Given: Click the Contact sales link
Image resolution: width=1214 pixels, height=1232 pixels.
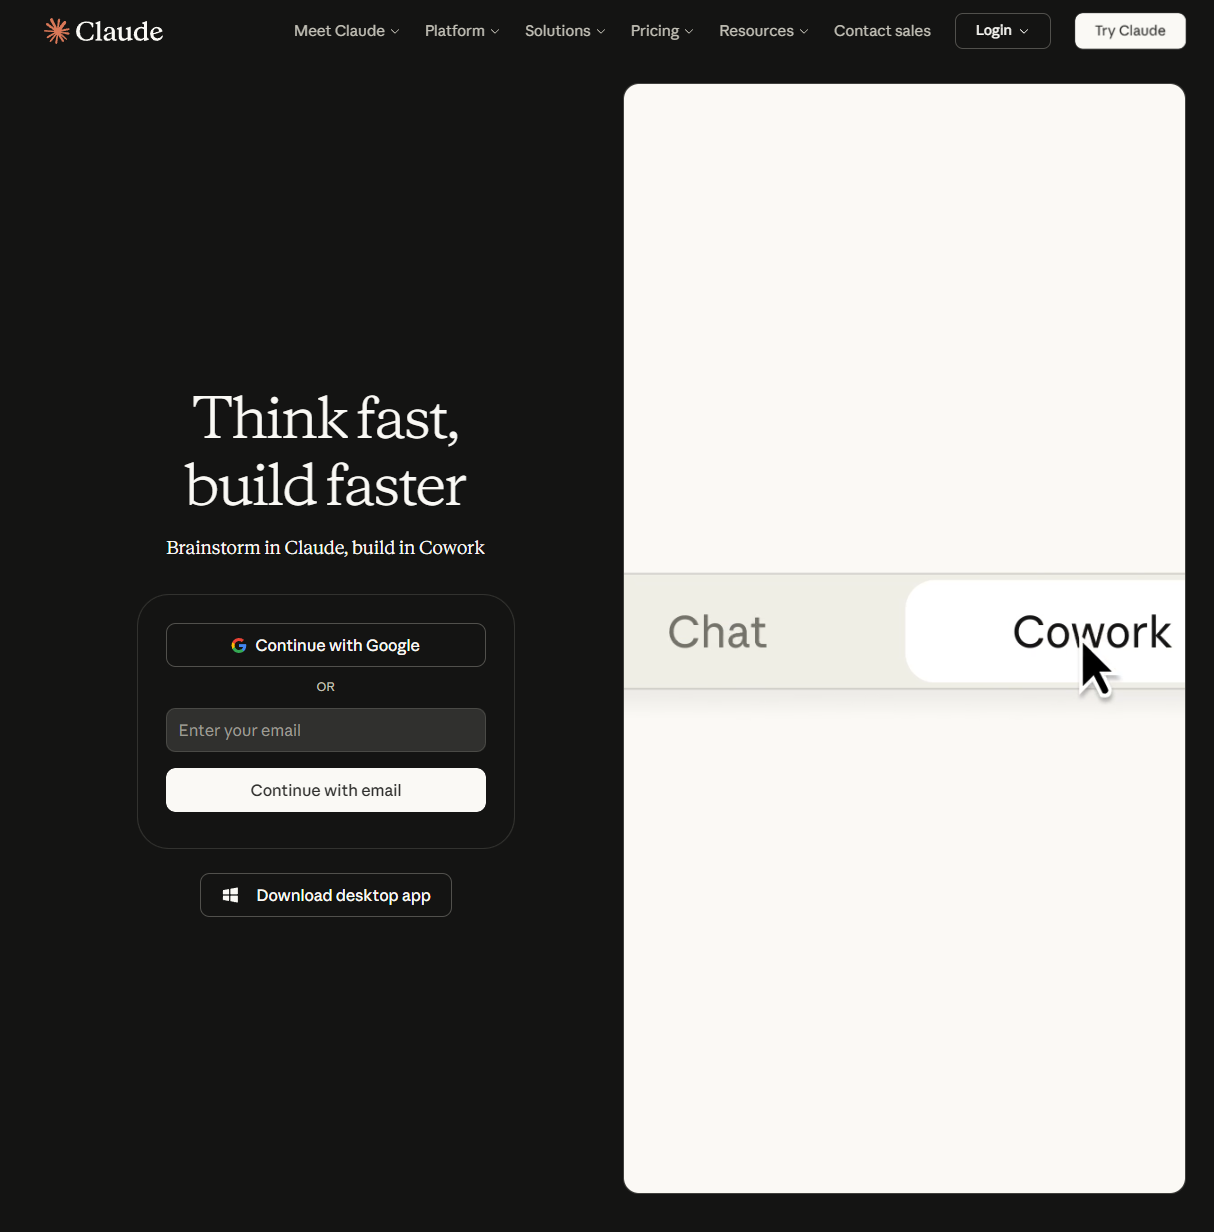Looking at the screenshot, I should (x=882, y=31).
